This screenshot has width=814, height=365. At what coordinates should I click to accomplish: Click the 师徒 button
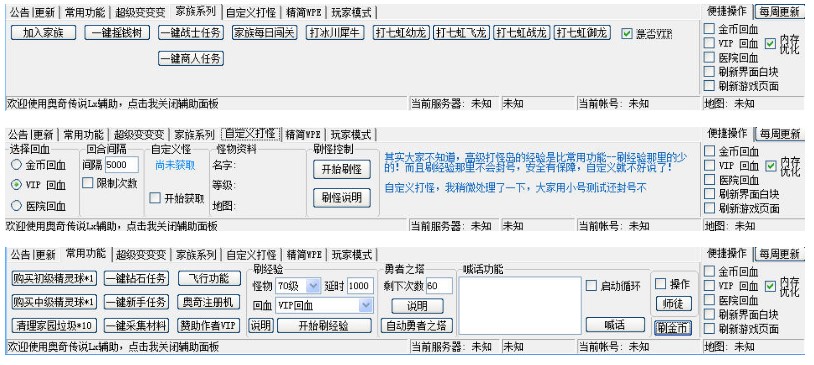pos(673,303)
